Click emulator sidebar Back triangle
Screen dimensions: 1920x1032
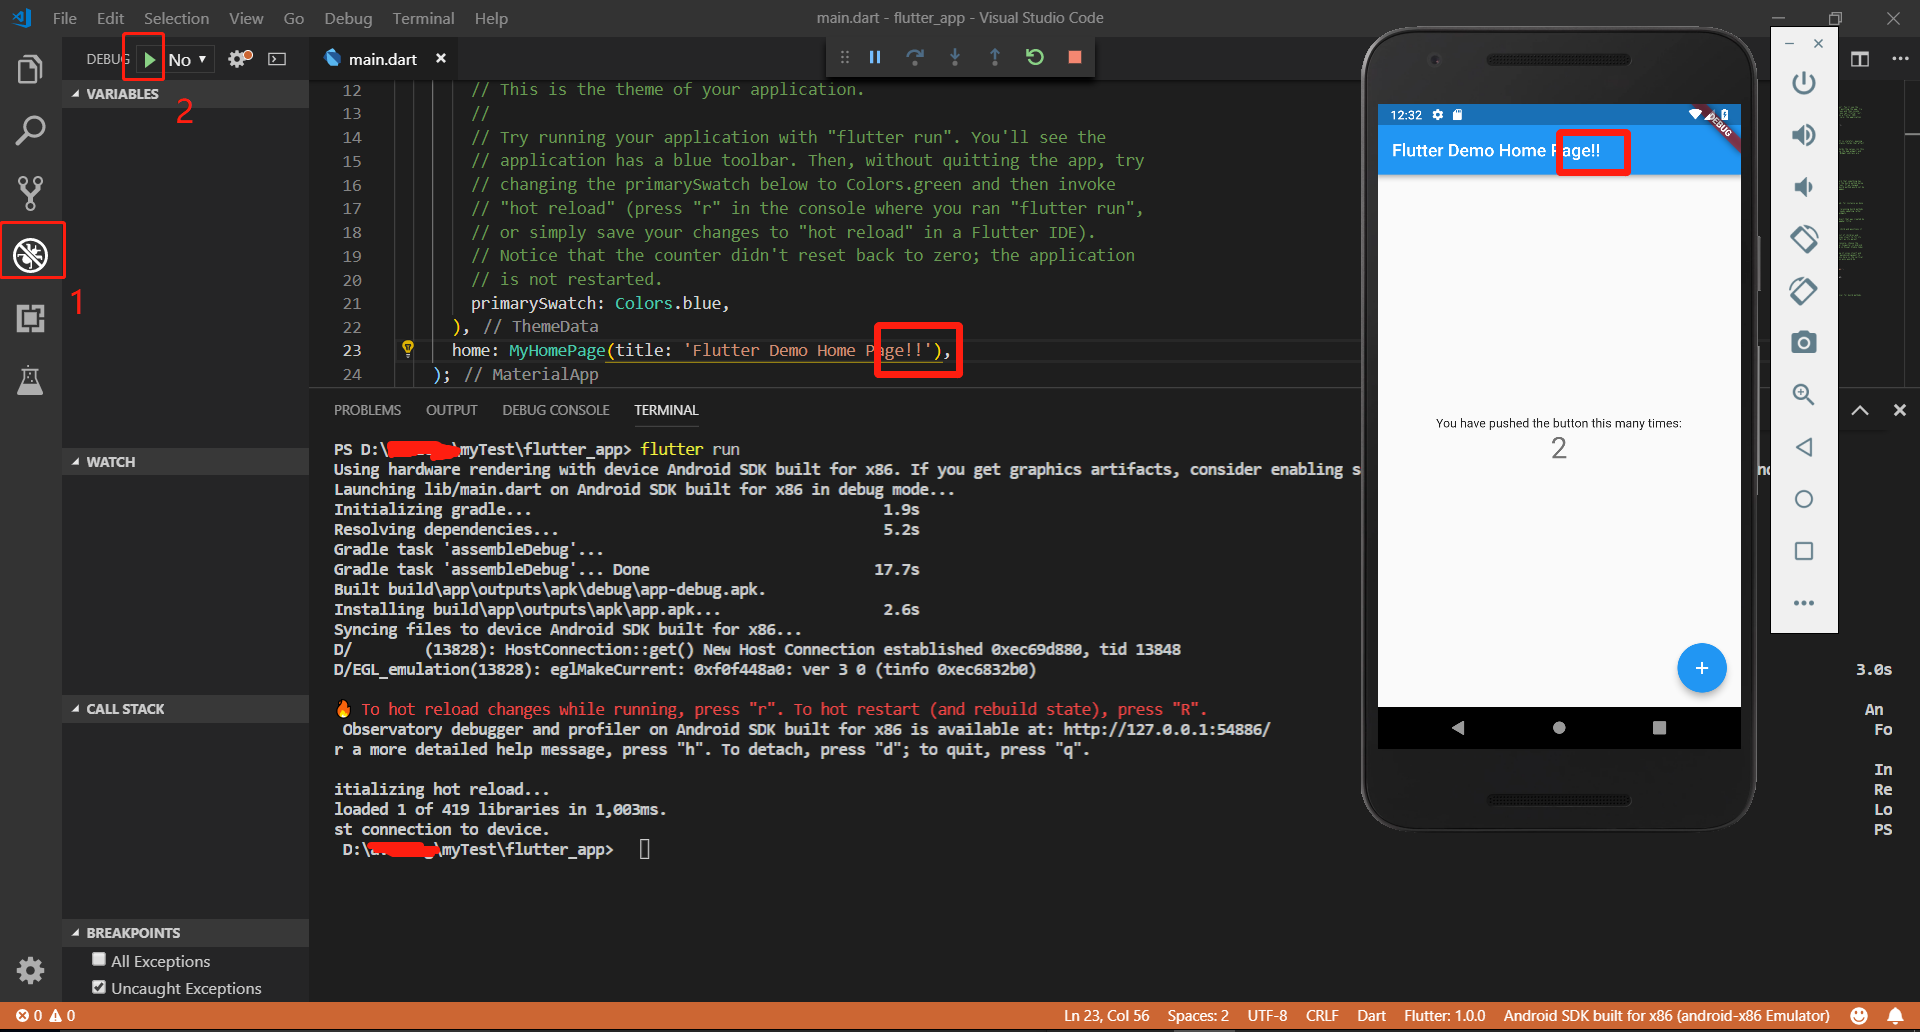coord(1804,447)
